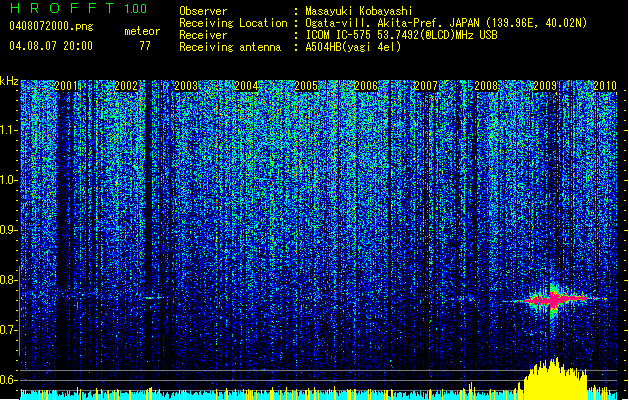Click the meteor label

142,31
